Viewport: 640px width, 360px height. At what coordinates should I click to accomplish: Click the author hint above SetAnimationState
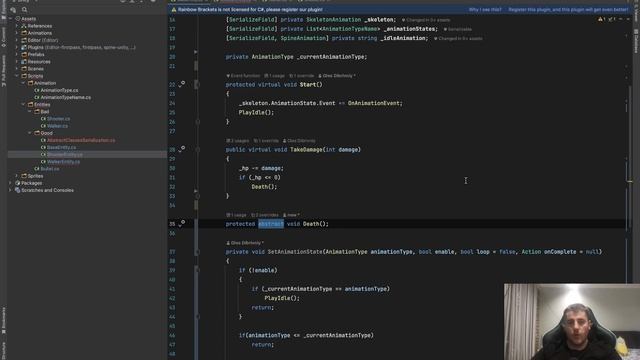(x=245, y=243)
